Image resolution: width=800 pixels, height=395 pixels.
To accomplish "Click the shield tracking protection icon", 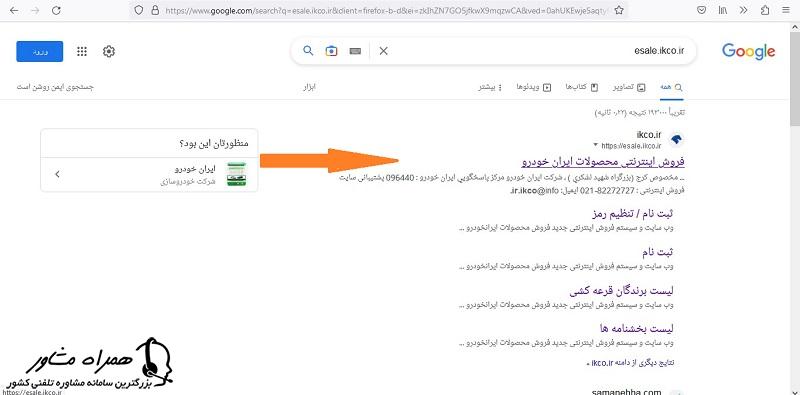I will click(138, 10).
